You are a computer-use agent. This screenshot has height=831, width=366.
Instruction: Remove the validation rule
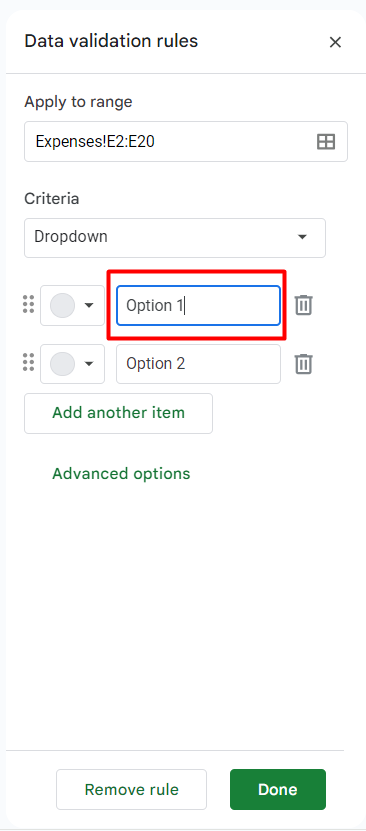pos(131,789)
